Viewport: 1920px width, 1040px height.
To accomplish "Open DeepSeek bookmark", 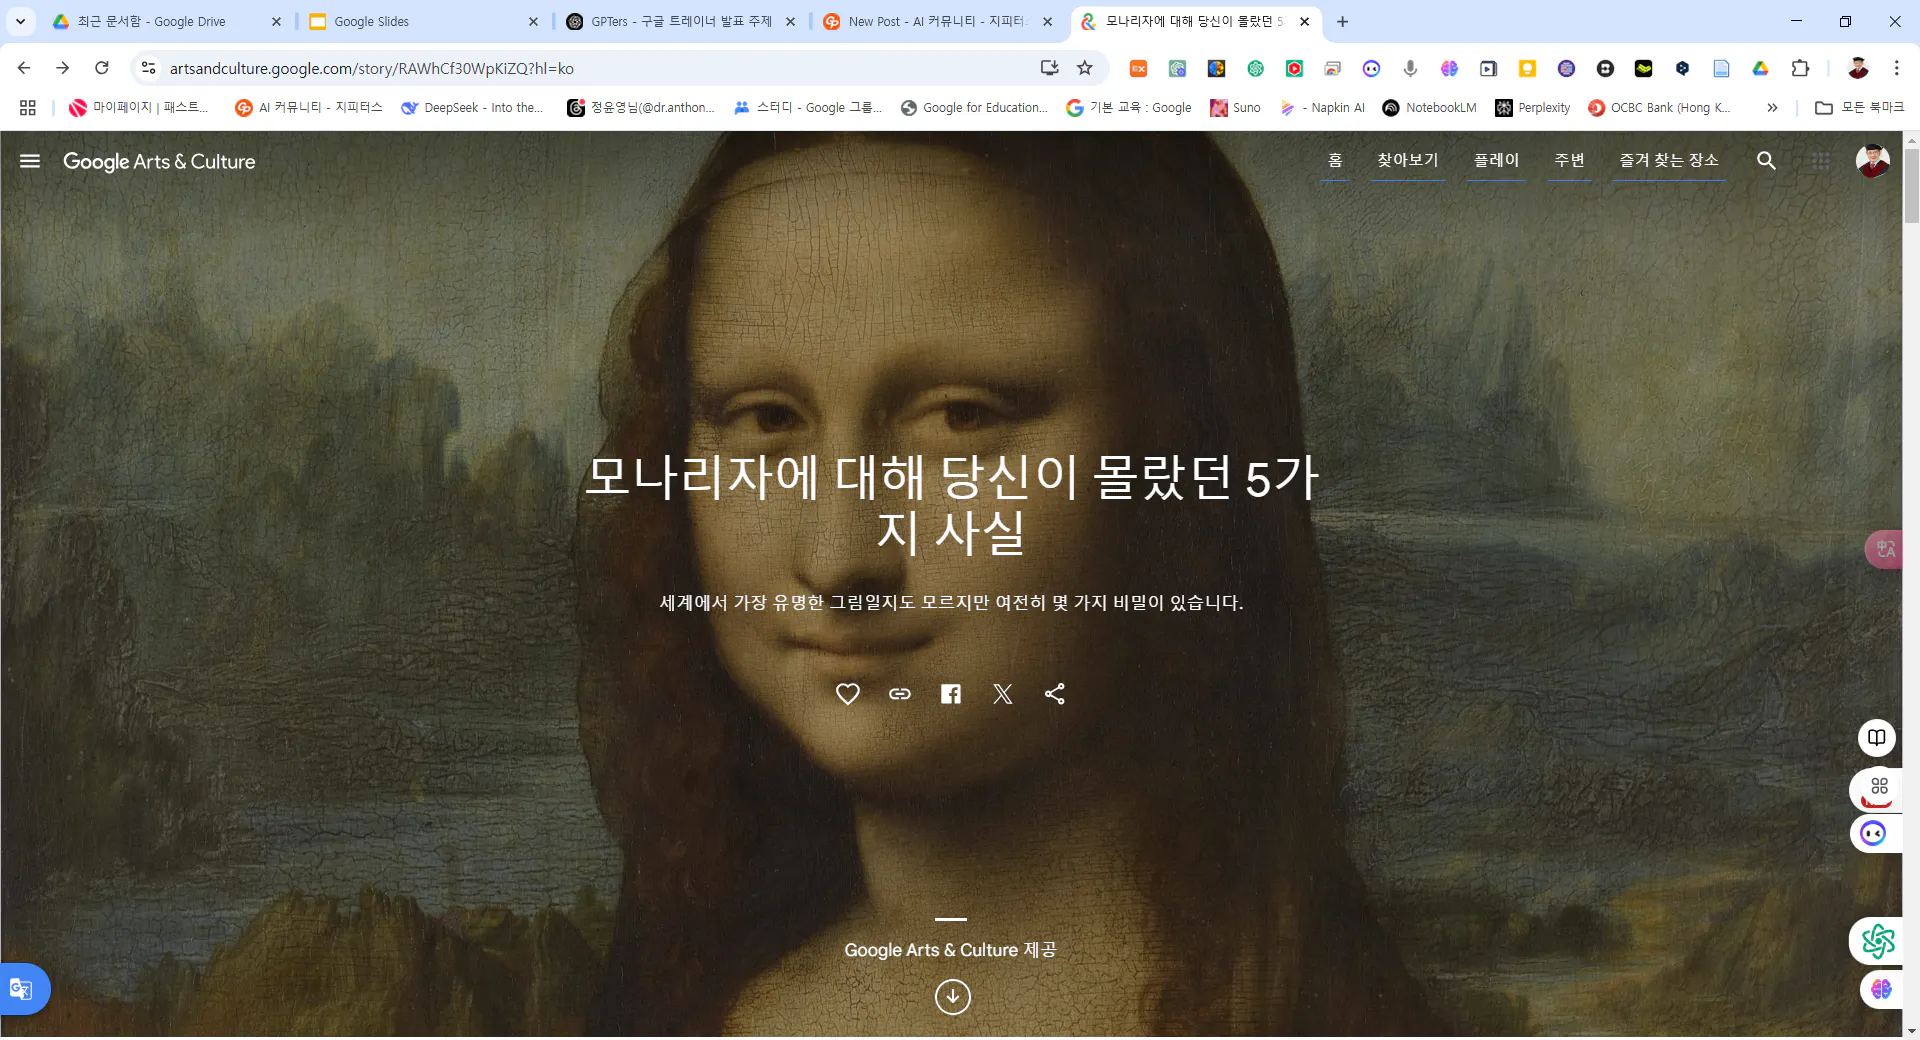I will pos(472,108).
